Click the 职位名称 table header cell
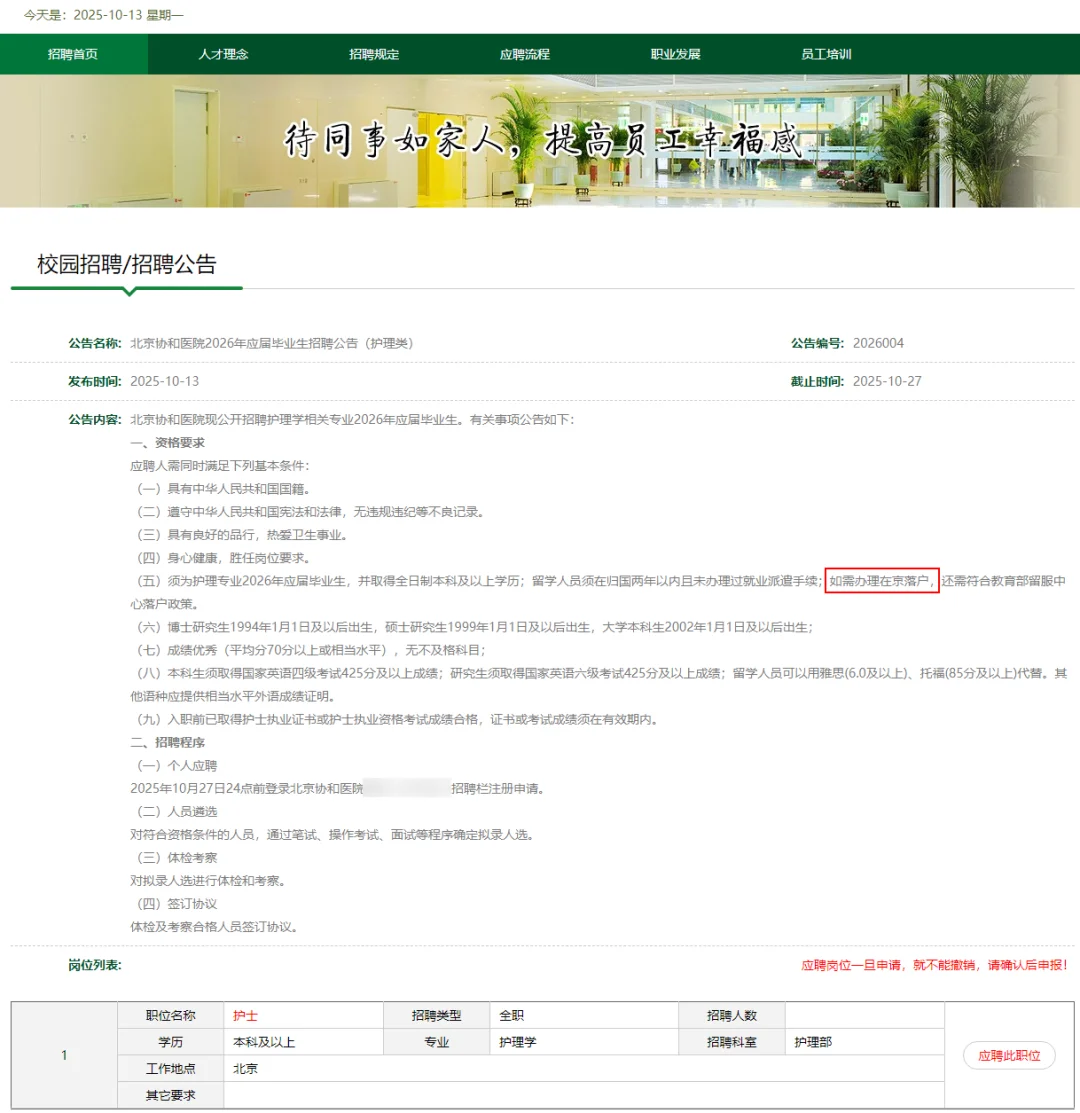 (x=170, y=1016)
